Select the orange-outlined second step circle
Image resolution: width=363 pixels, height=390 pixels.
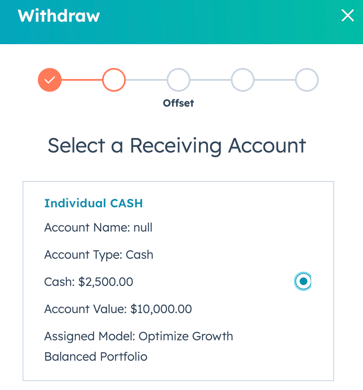click(x=114, y=80)
